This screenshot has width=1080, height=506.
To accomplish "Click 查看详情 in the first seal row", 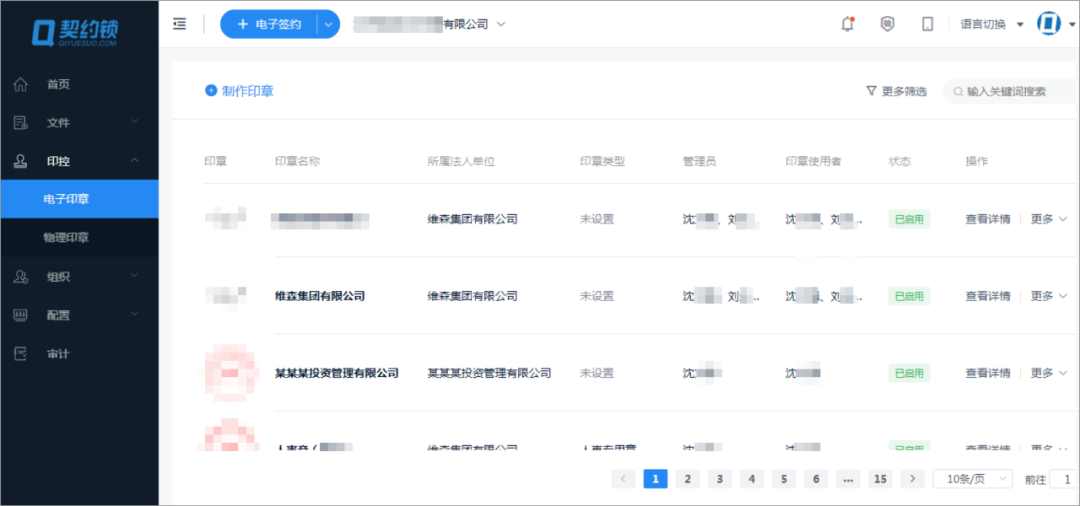I will coord(988,219).
